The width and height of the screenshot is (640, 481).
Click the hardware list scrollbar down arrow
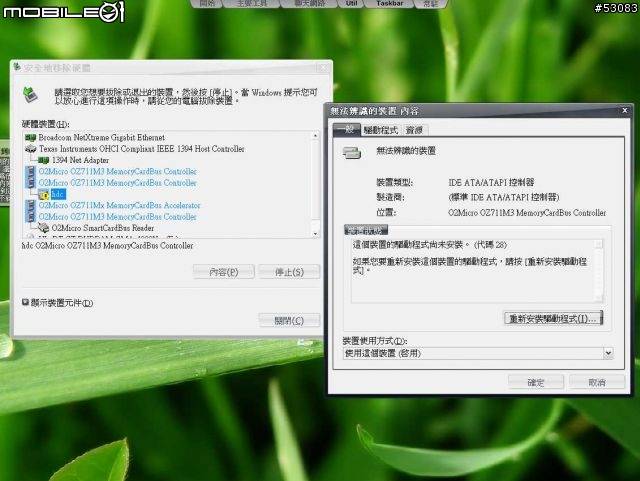(315, 234)
